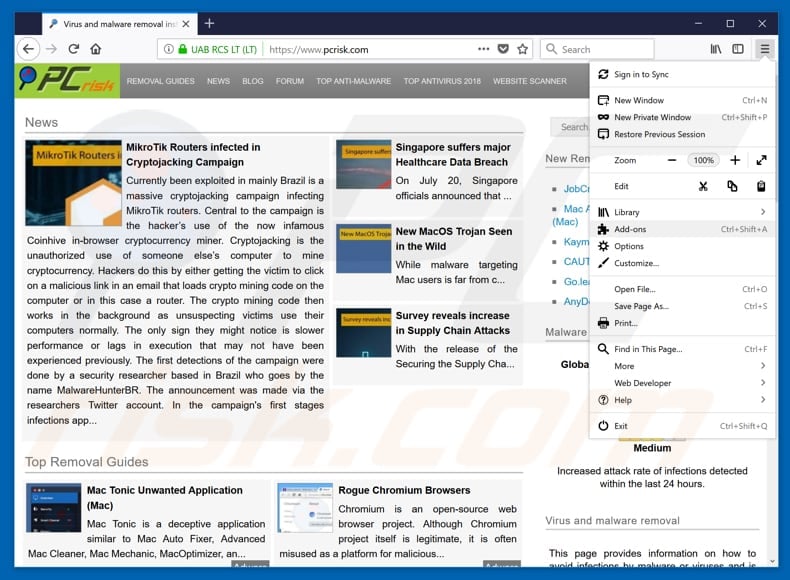Click the browser Search input field
Screen dimensions: 790x580
coord(598,49)
